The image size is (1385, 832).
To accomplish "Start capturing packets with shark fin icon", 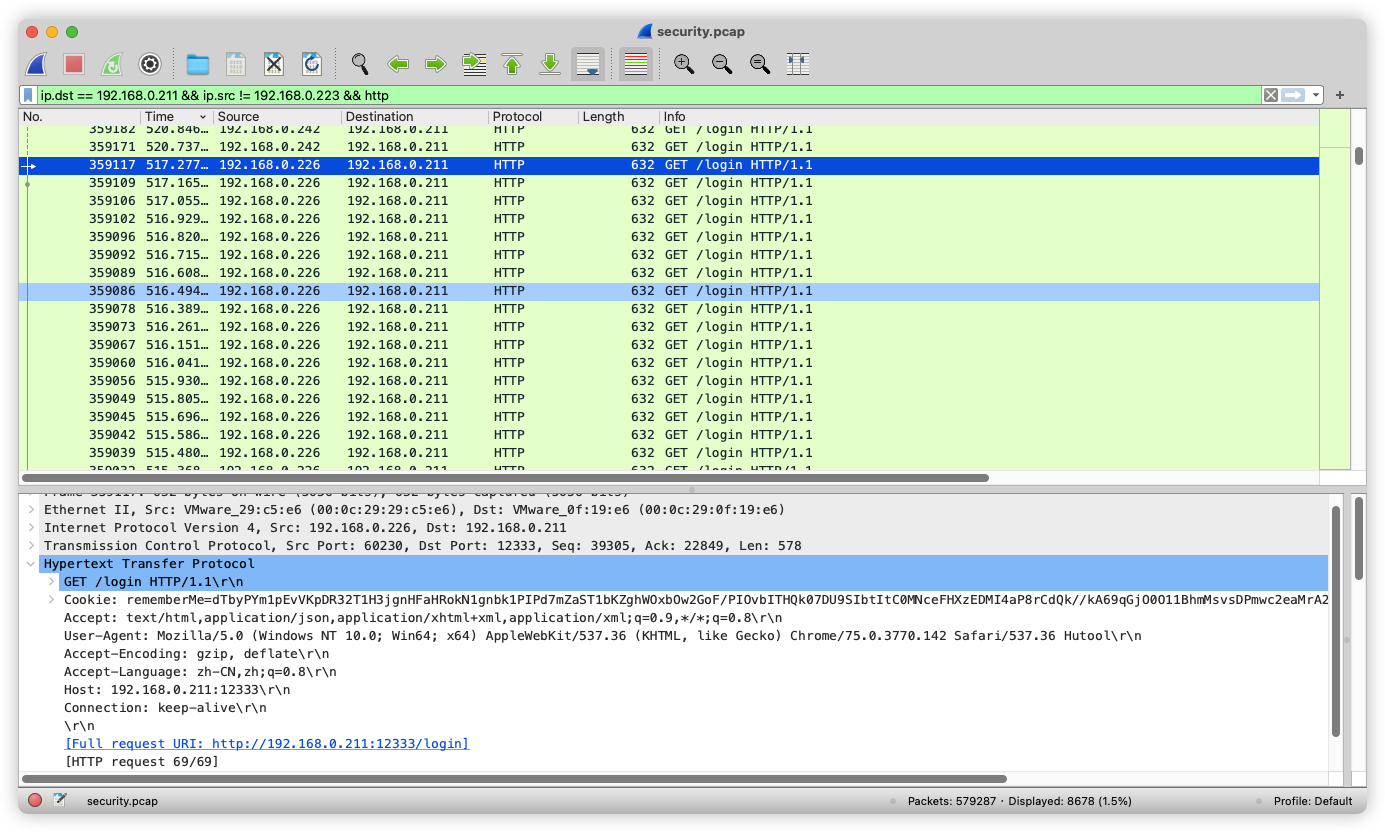I will 37,64.
